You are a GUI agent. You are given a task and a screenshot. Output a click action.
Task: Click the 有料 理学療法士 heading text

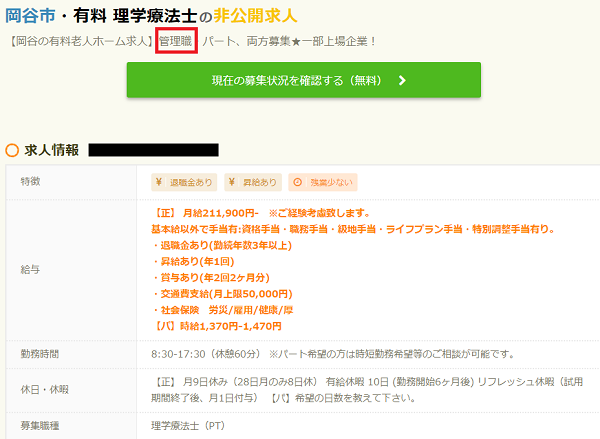[135, 16]
